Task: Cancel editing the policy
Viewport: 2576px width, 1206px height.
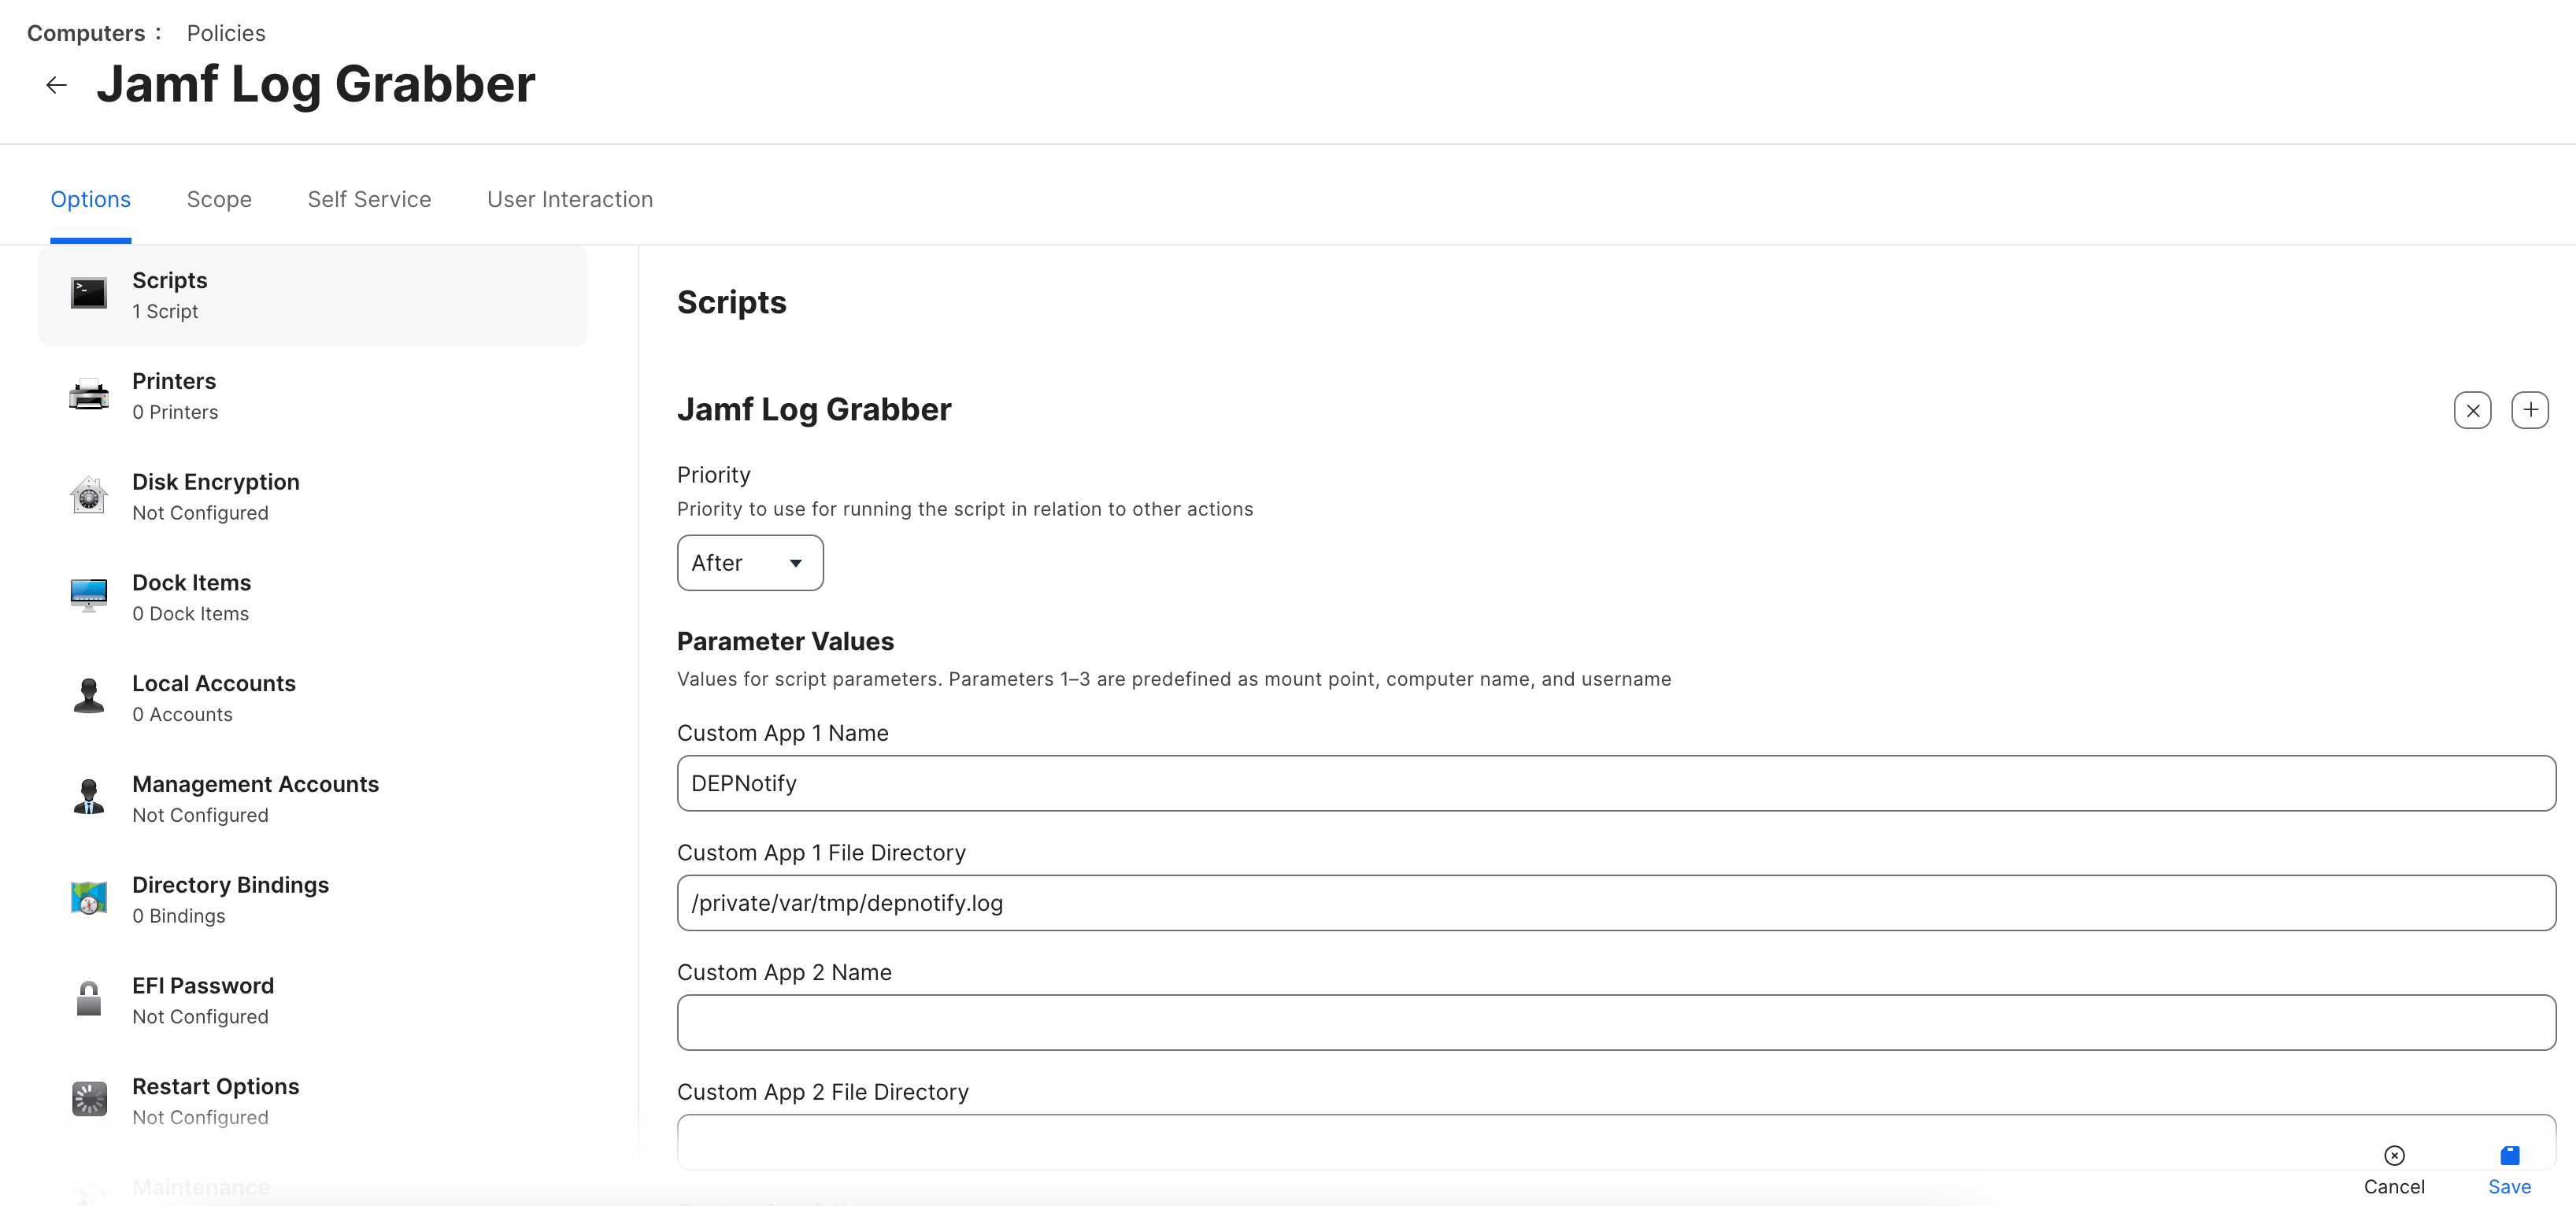Action: [2393, 1169]
